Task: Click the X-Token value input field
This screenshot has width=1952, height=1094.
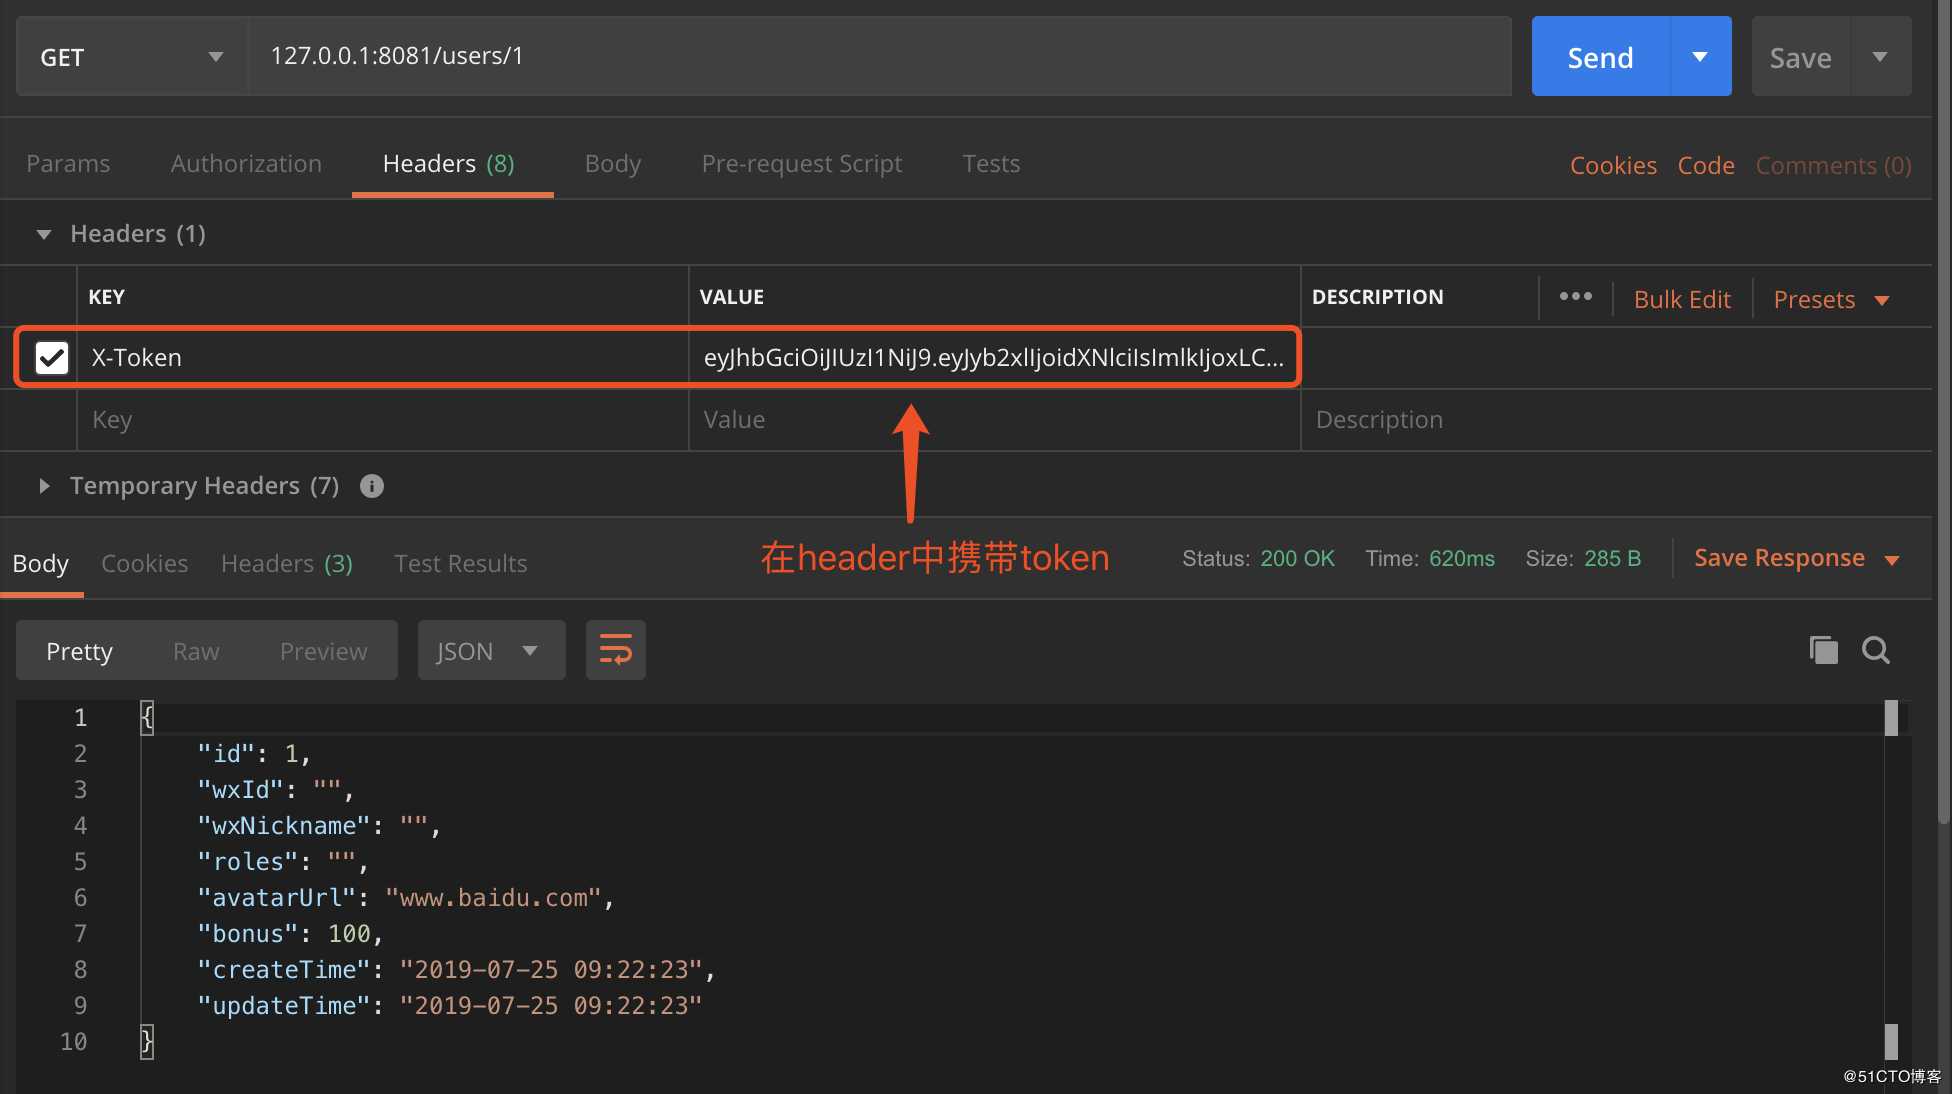Action: coord(991,357)
